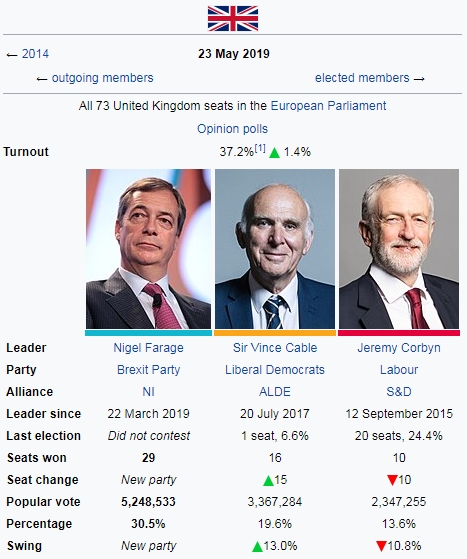Click the turnout reference footnote [1]

(260, 148)
